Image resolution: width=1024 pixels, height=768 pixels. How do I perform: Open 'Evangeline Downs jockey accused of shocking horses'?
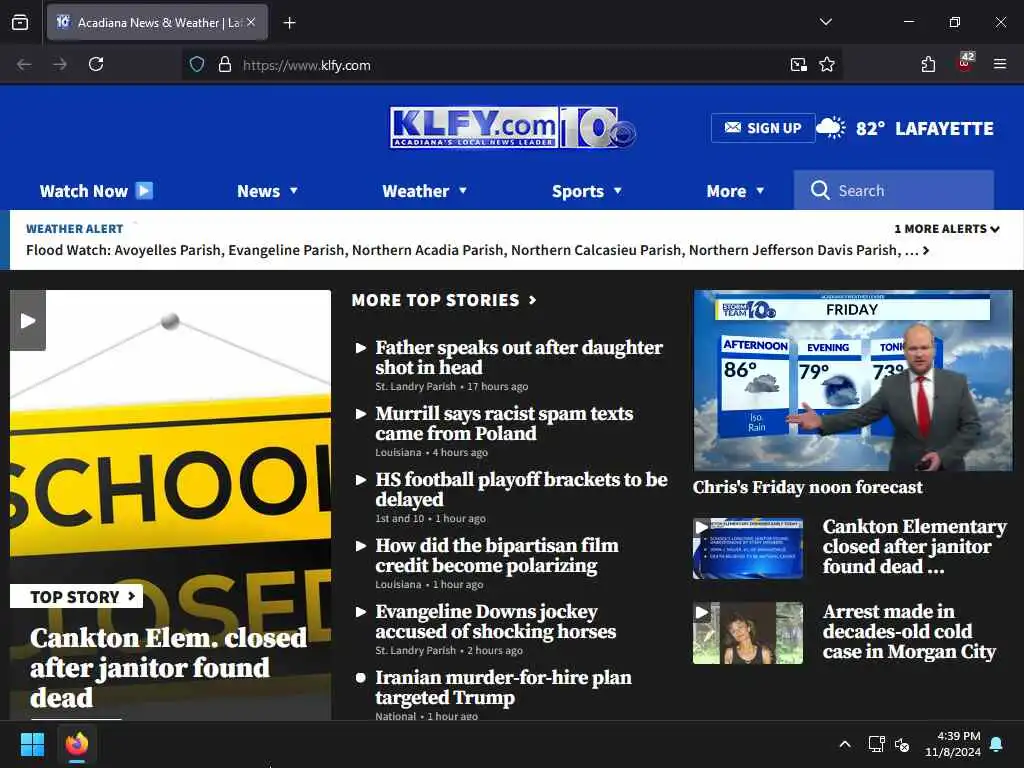click(x=495, y=621)
